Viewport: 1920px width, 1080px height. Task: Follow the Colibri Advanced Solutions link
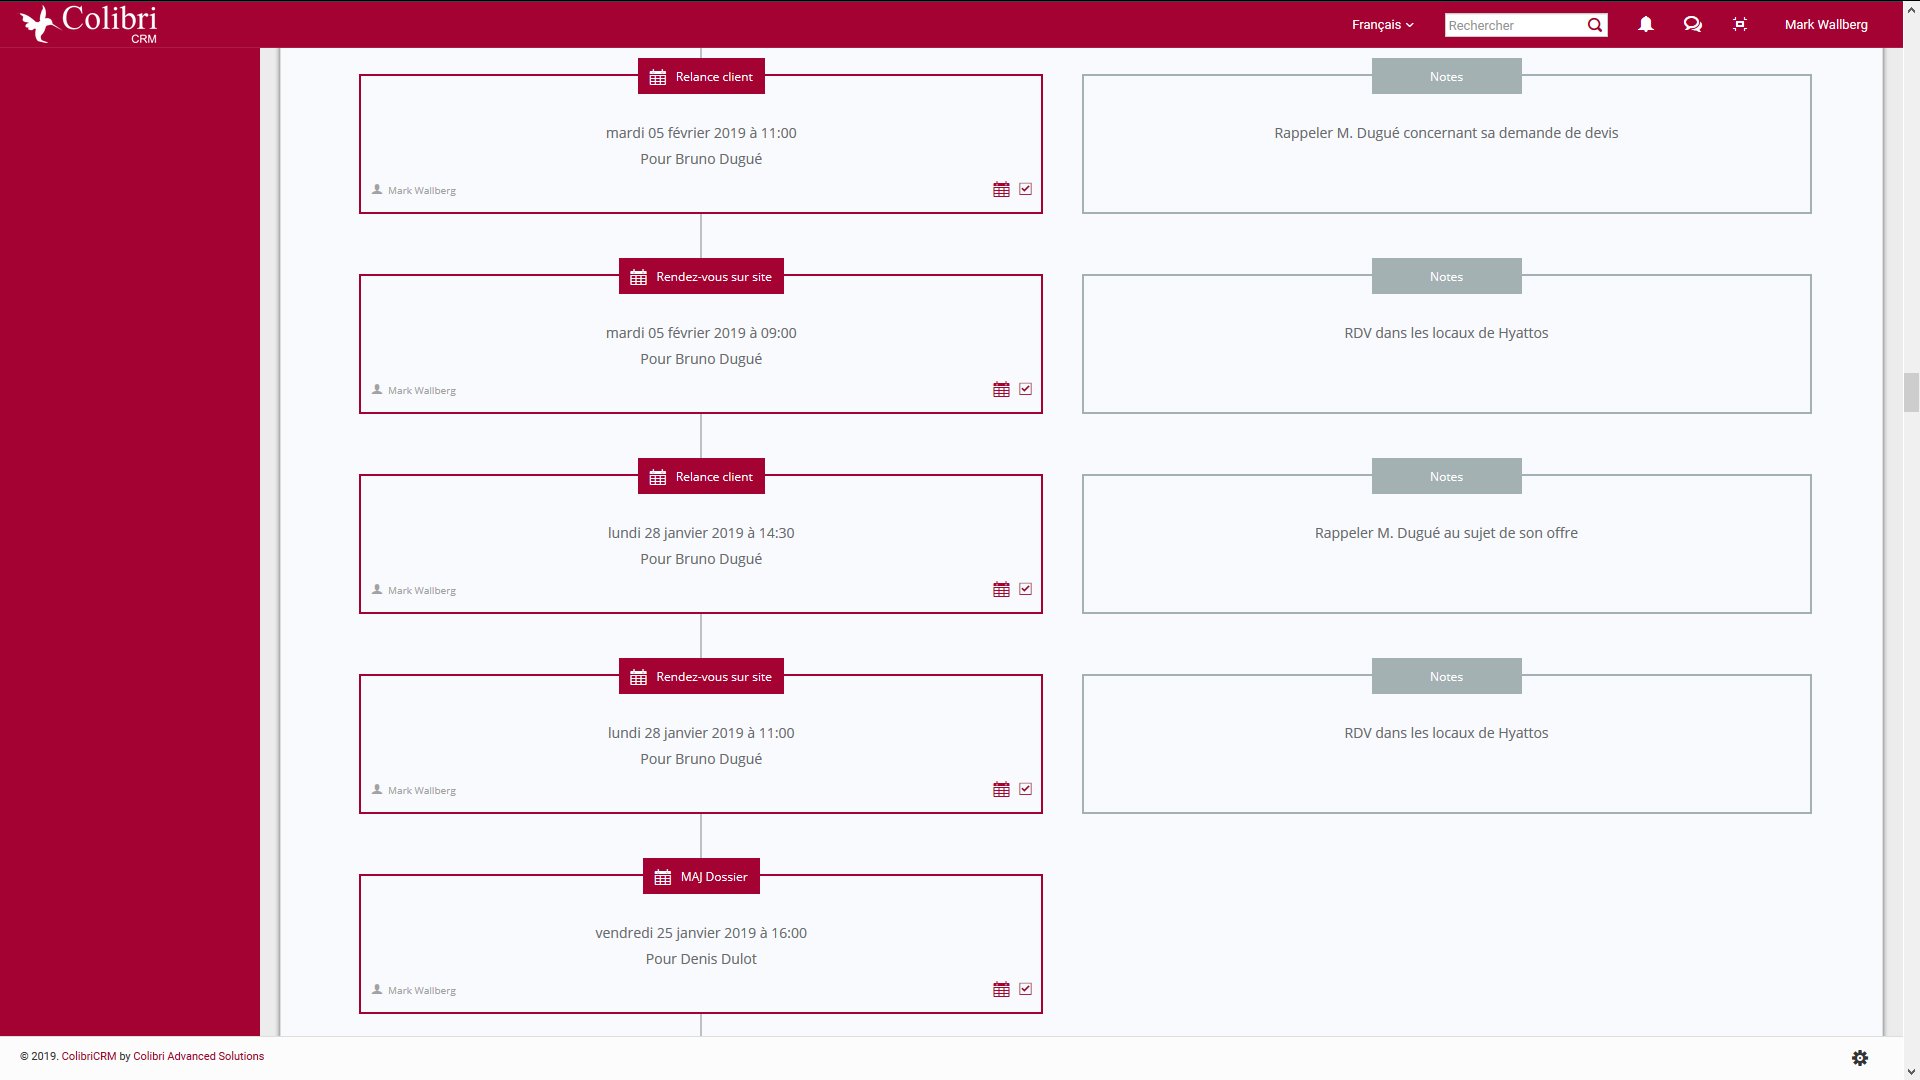198,1056
